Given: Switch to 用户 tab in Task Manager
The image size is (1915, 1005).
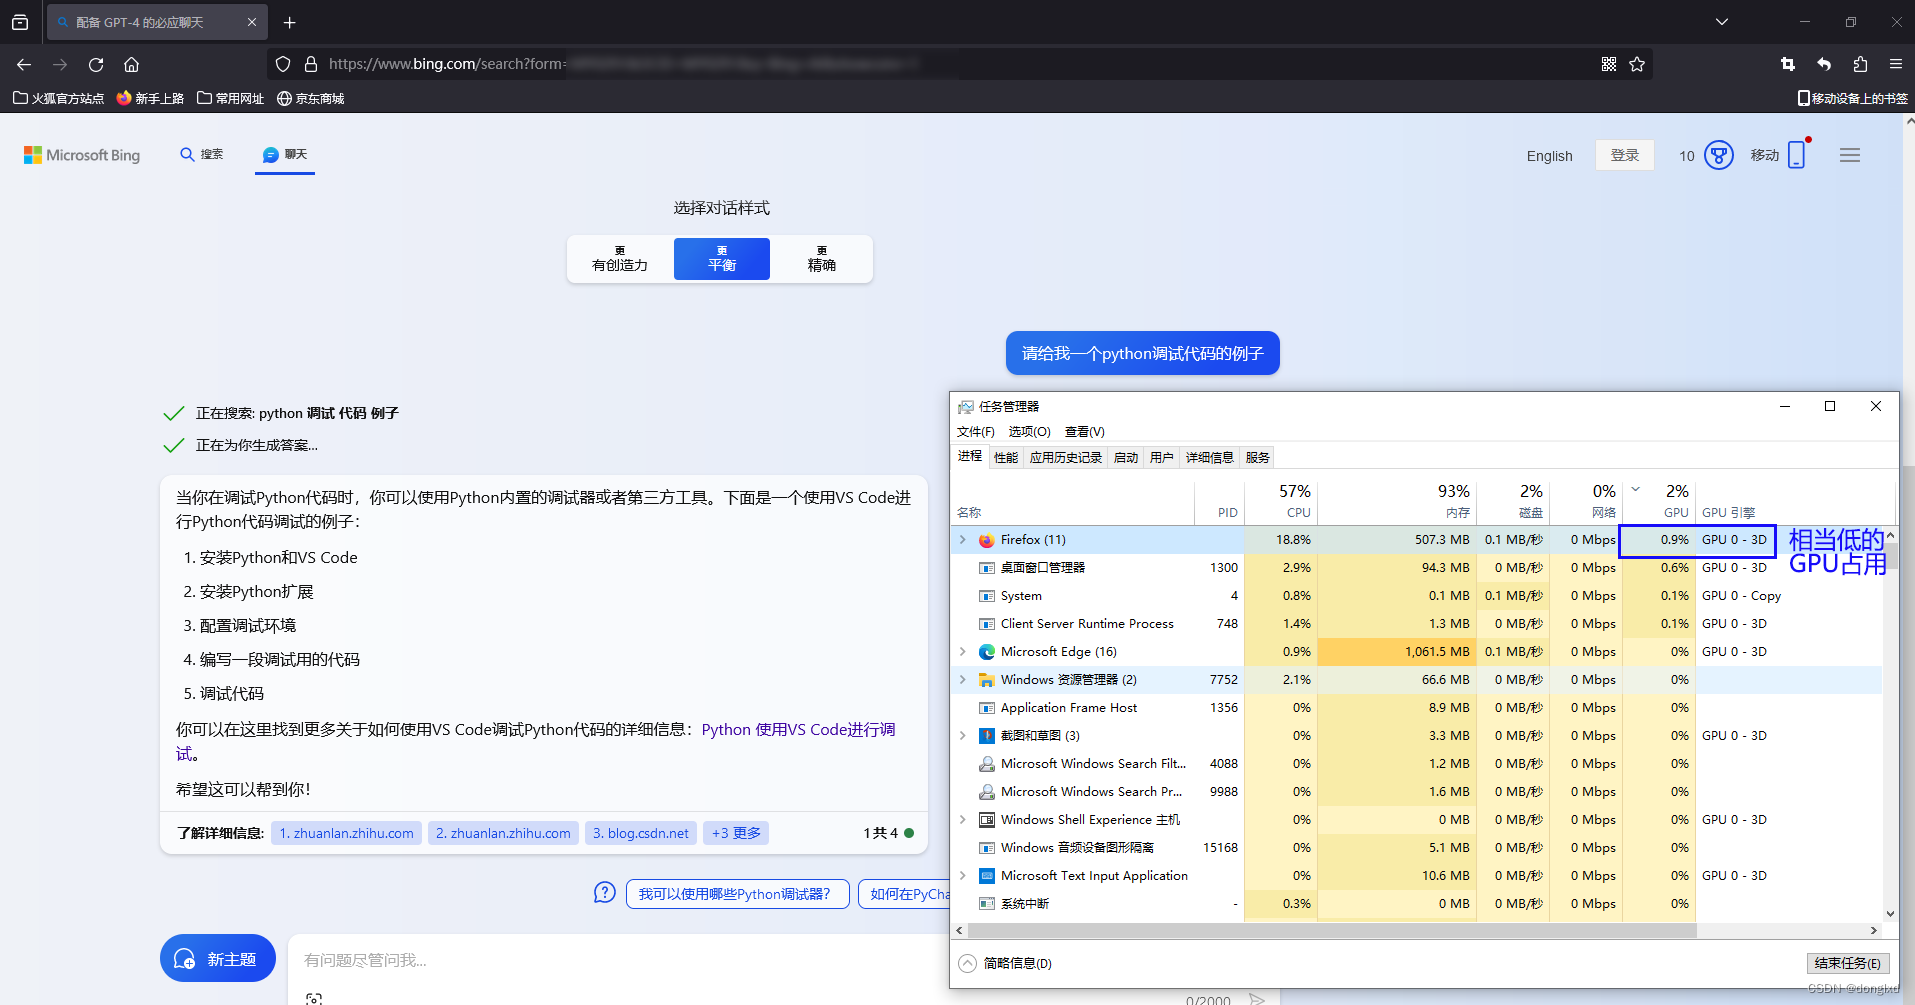Looking at the screenshot, I should 1162,458.
